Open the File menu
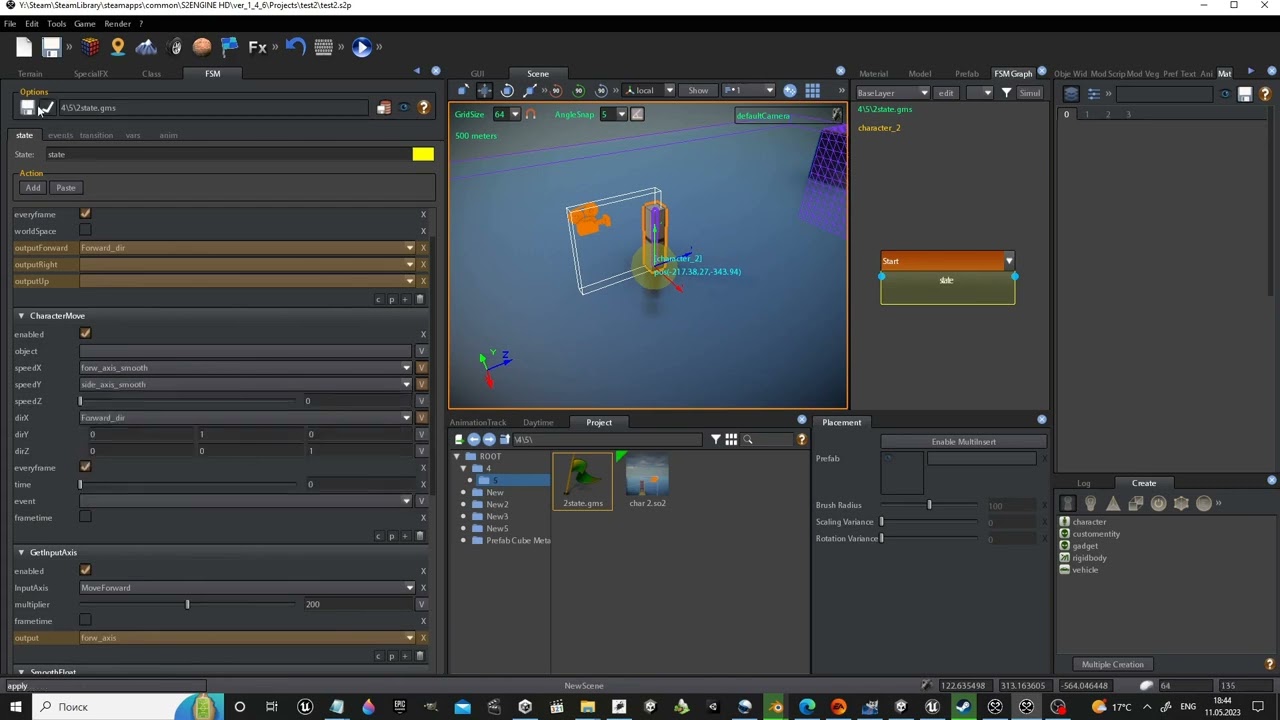Screen dimensions: 1280x720 point(10,23)
